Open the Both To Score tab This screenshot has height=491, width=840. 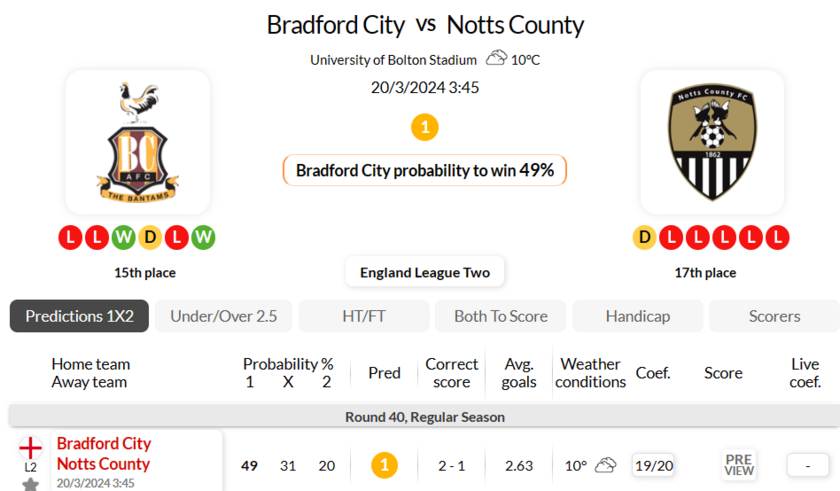coord(501,316)
